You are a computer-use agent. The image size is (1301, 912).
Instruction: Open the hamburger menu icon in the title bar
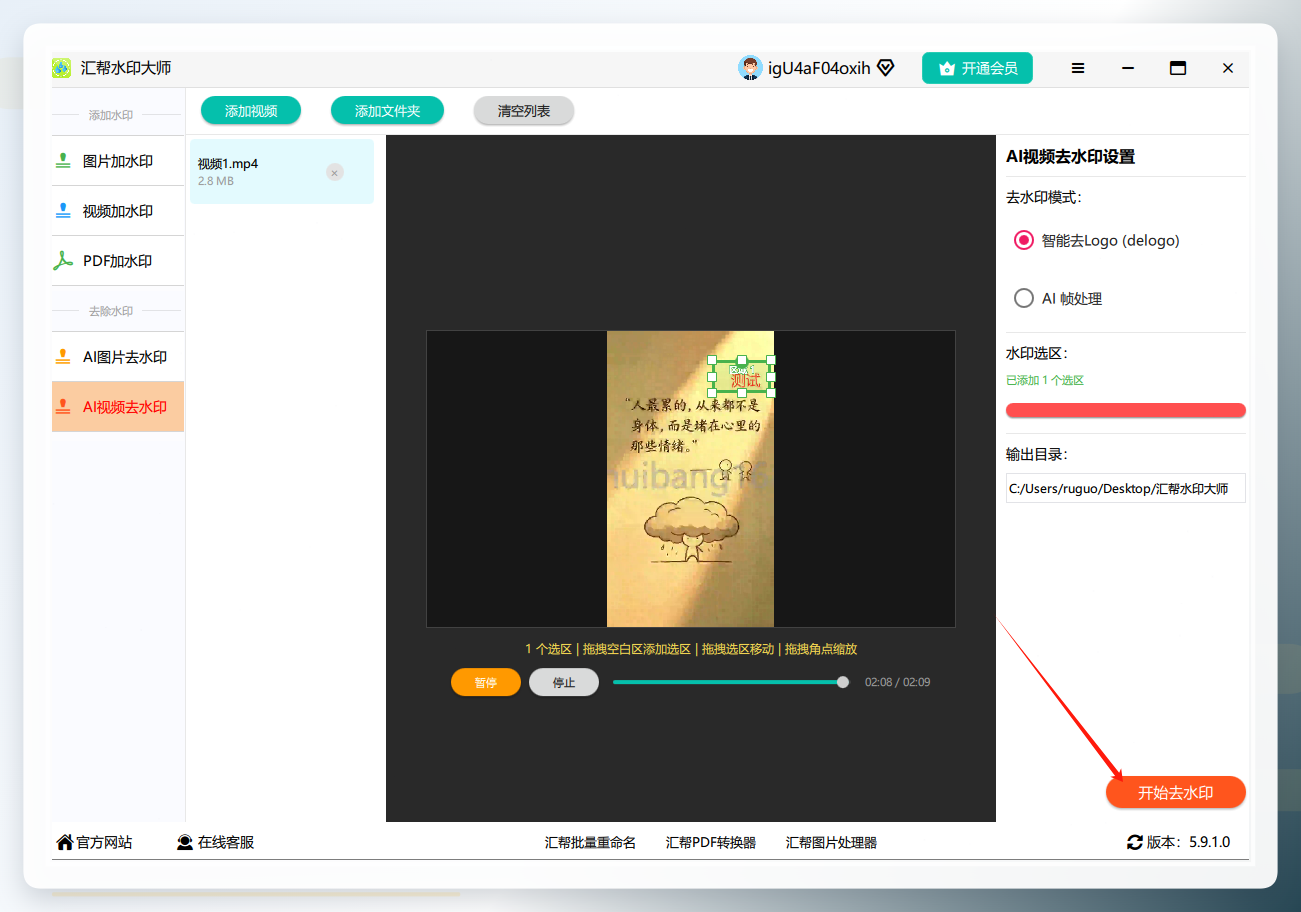point(1078,68)
